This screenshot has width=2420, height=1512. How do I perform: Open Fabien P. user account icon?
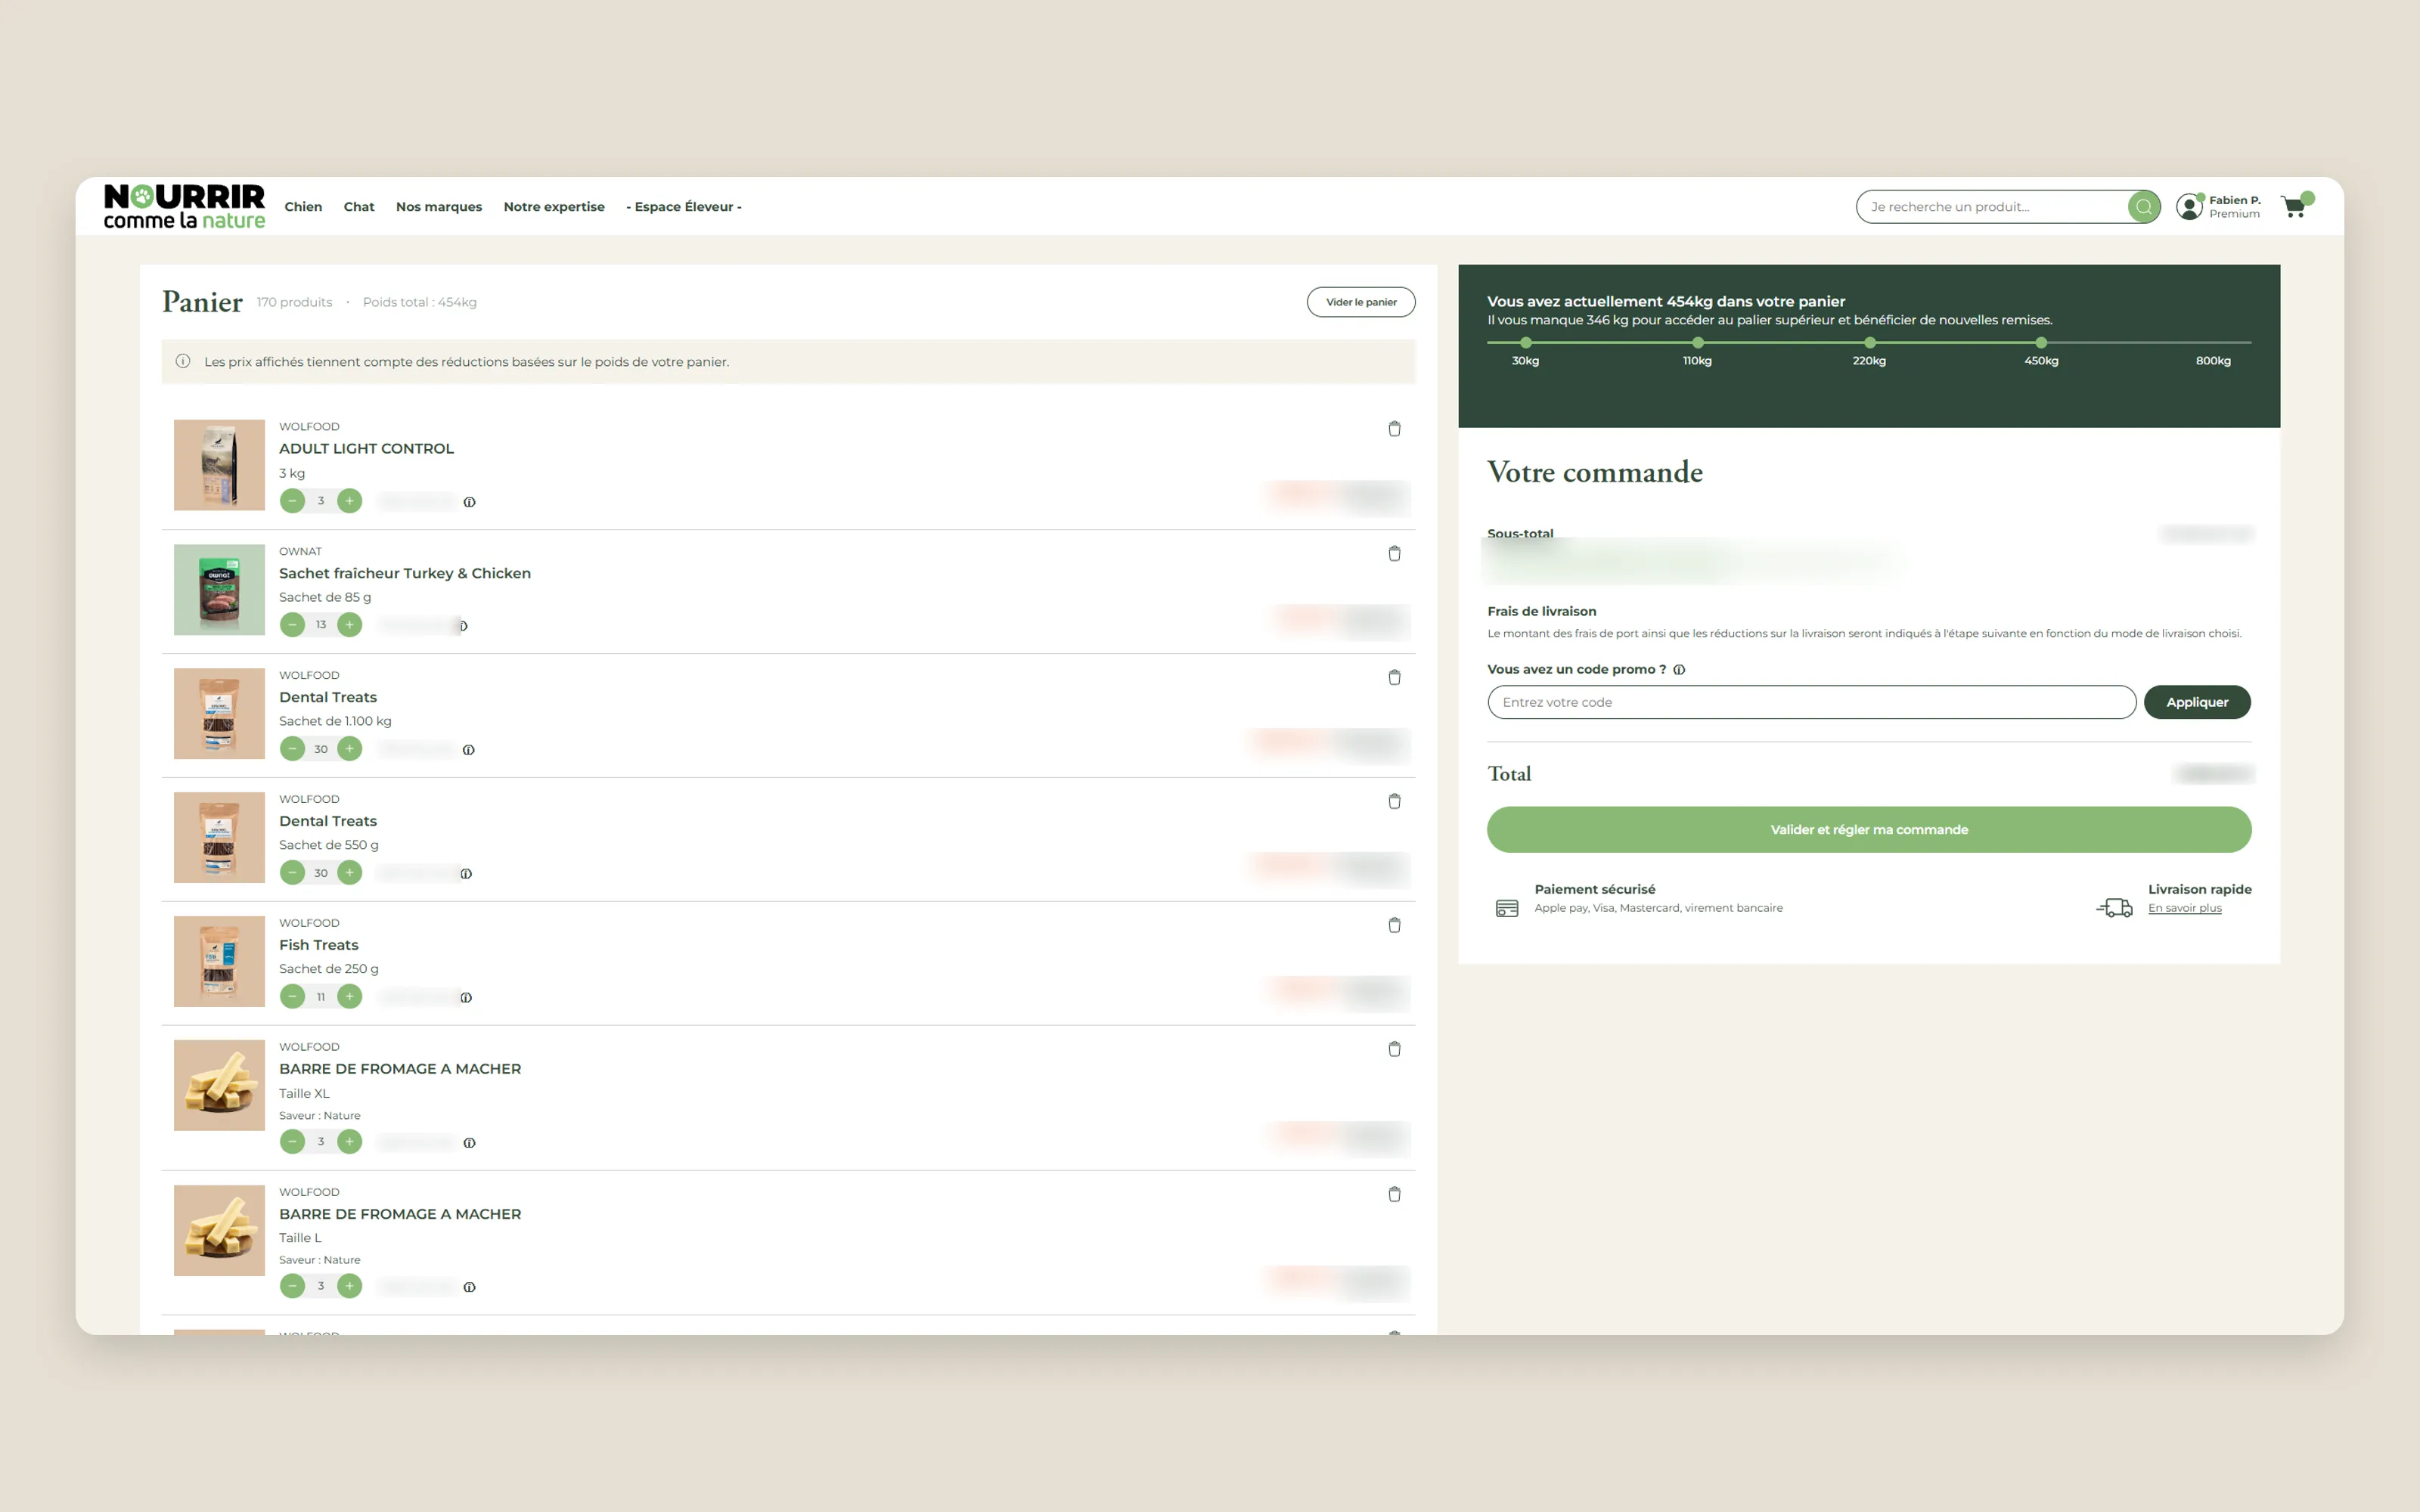(2189, 207)
